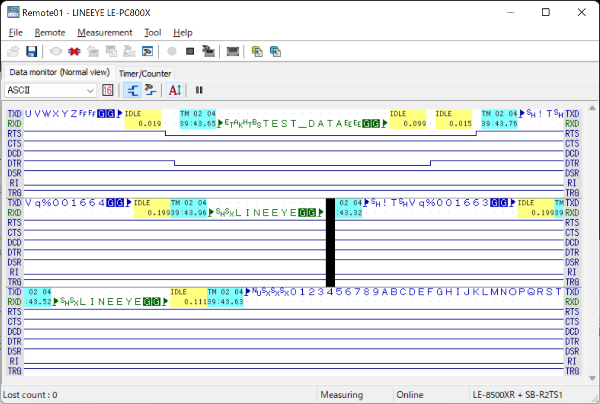Click the TEST_DATA received text
600x404 pixels.
[x=302, y=124]
